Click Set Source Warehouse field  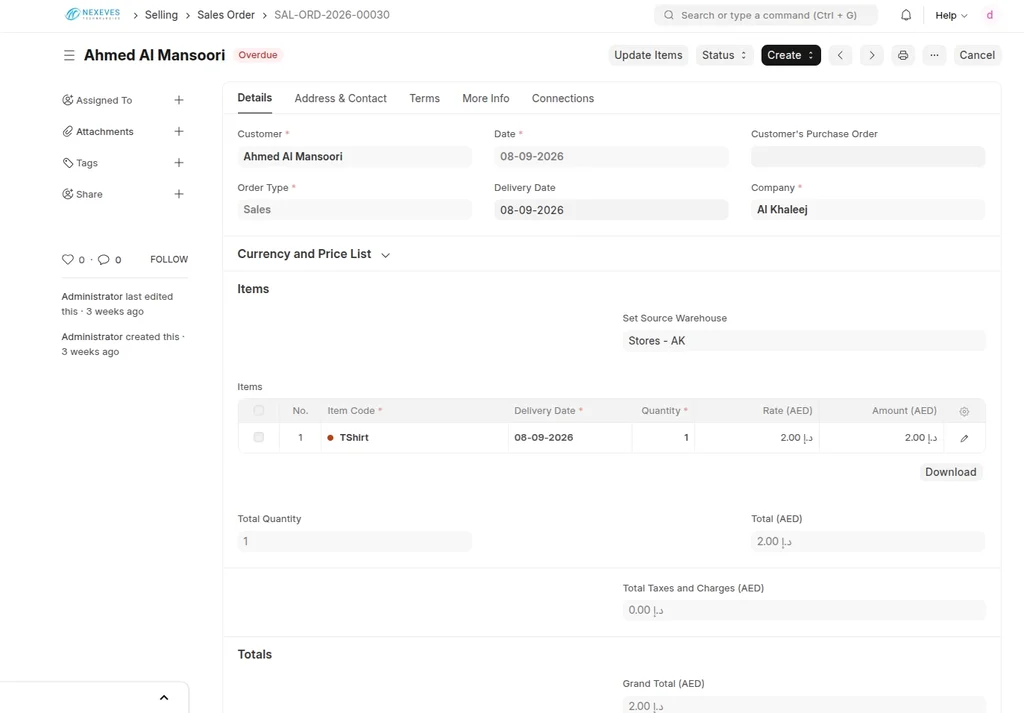pos(804,341)
